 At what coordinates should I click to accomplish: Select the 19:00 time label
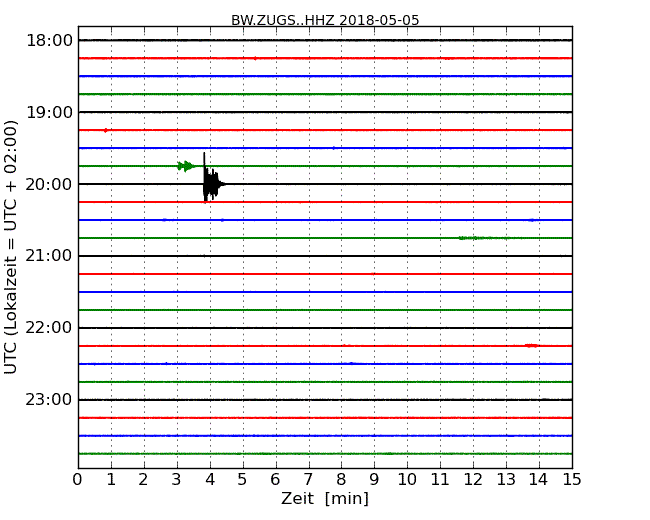[x=49, y=112]
